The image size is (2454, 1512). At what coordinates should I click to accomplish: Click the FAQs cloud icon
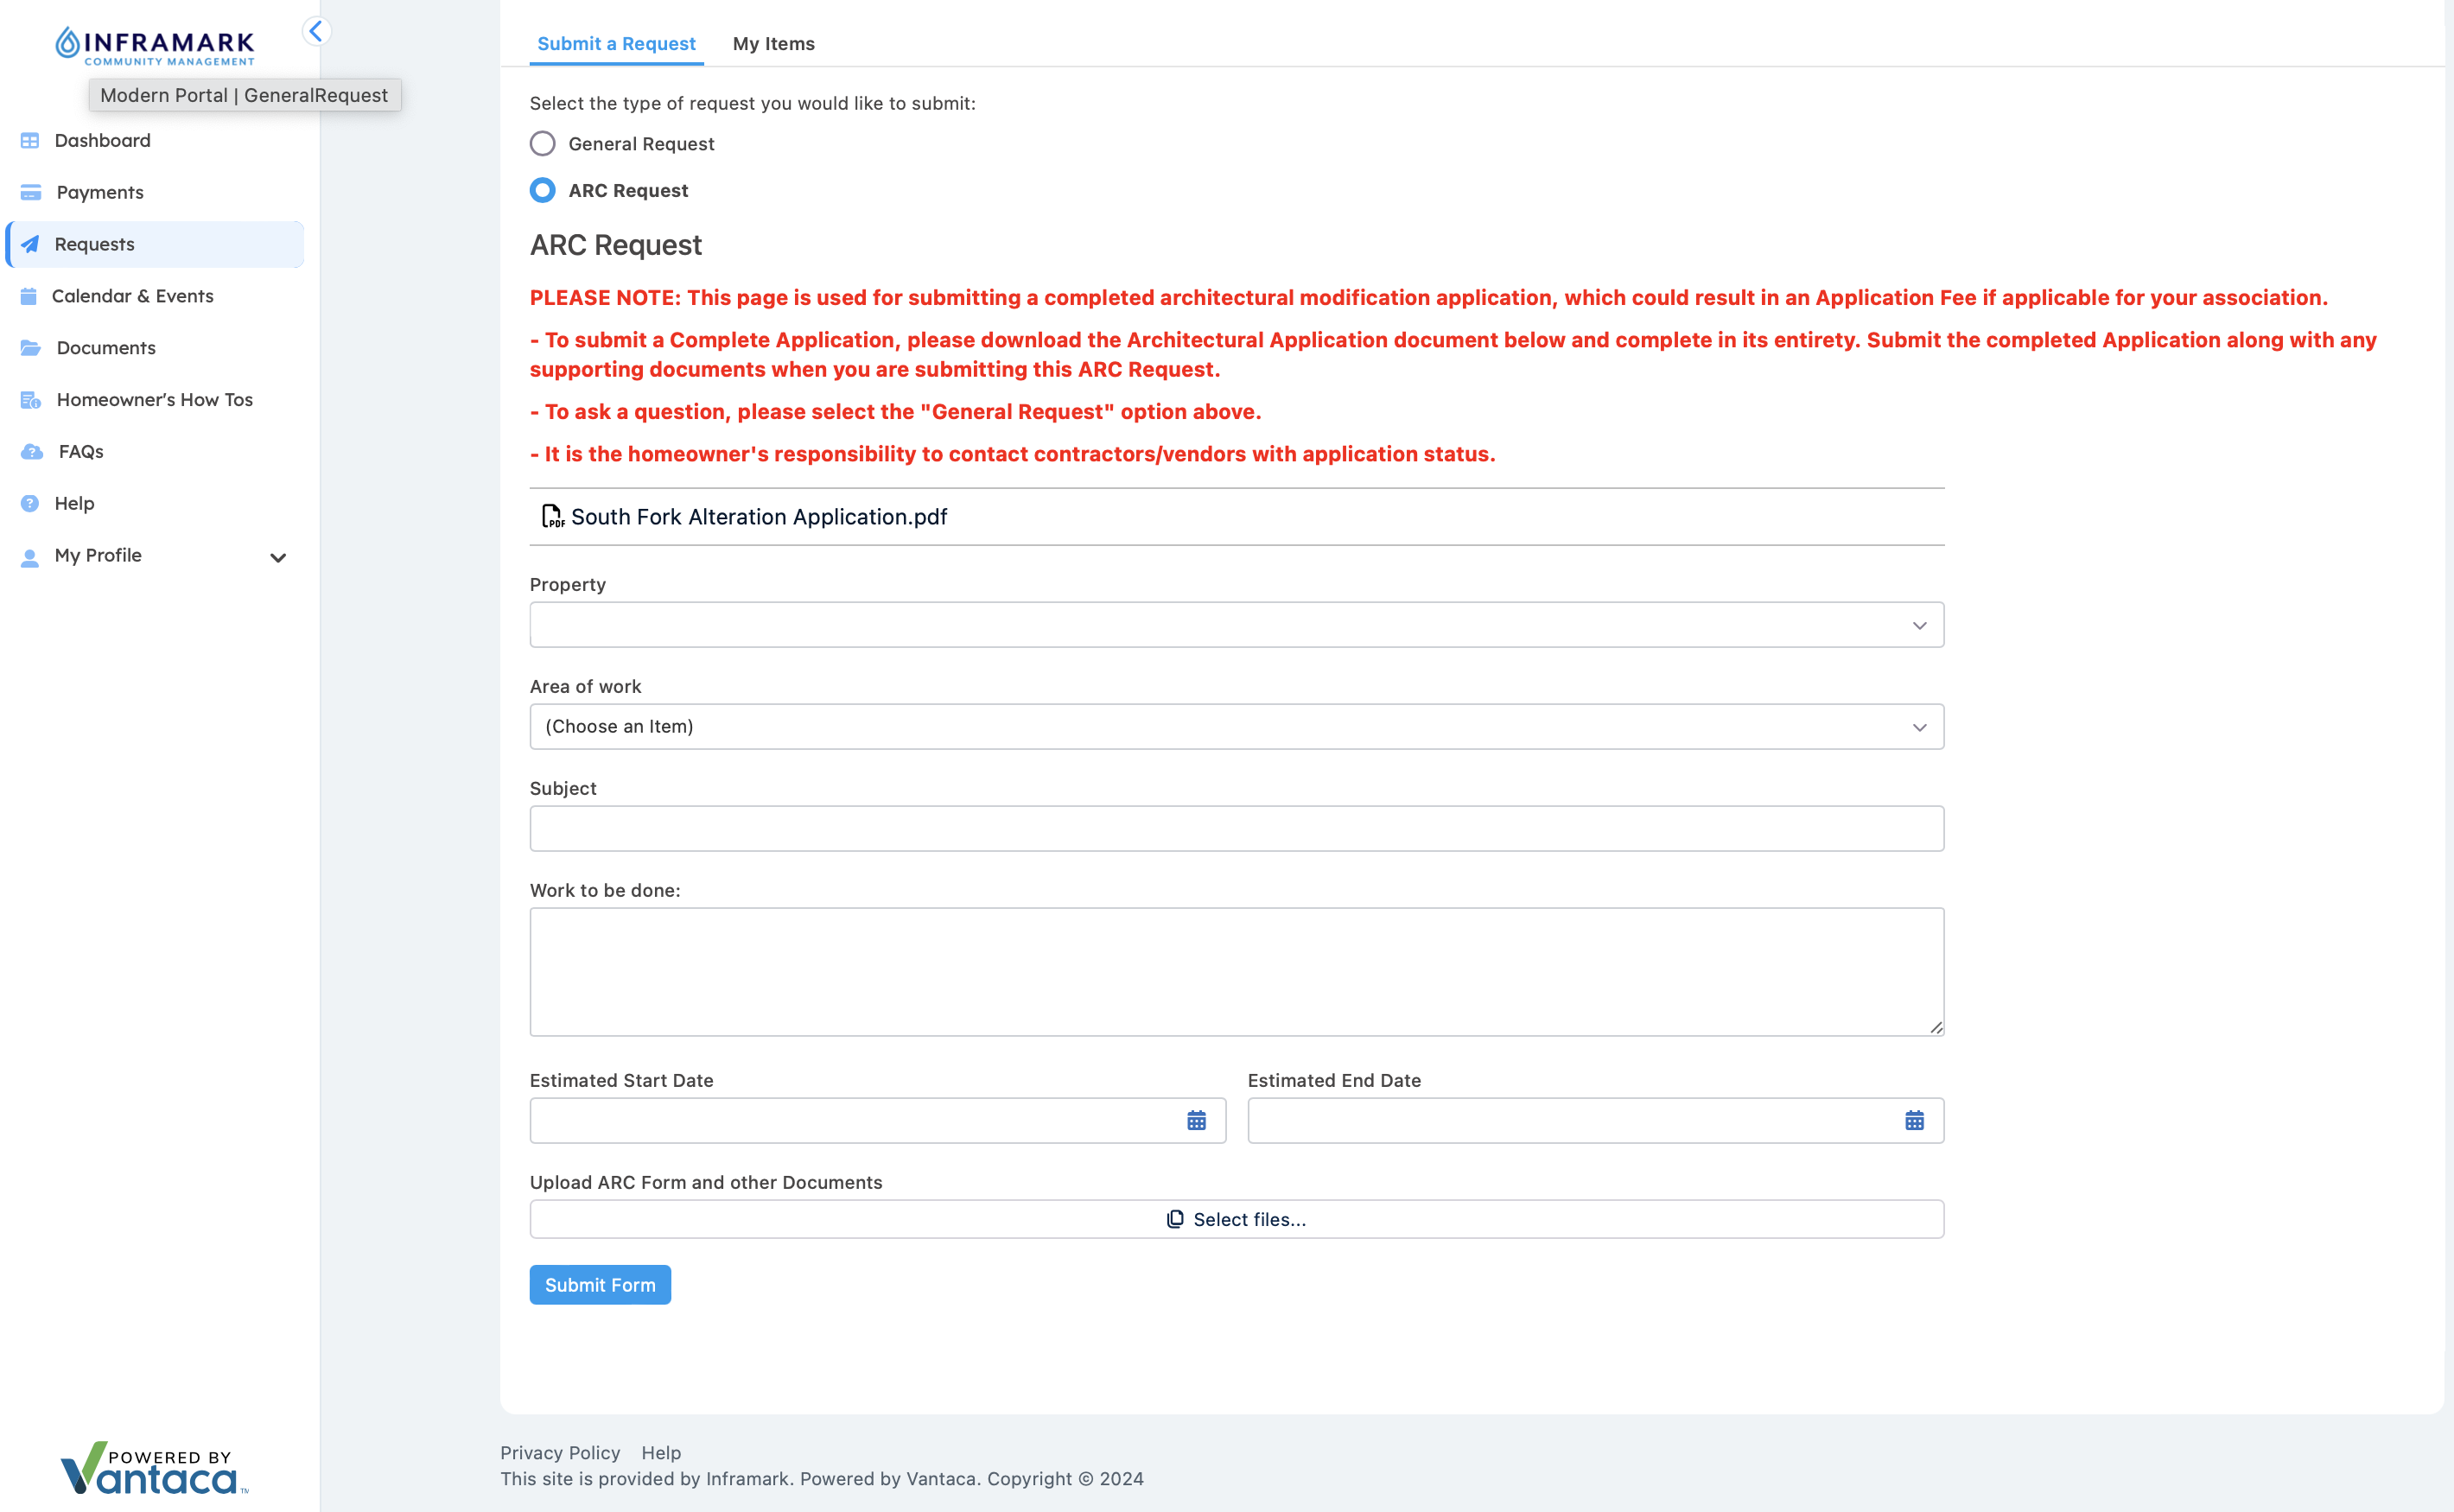[32, 452]
